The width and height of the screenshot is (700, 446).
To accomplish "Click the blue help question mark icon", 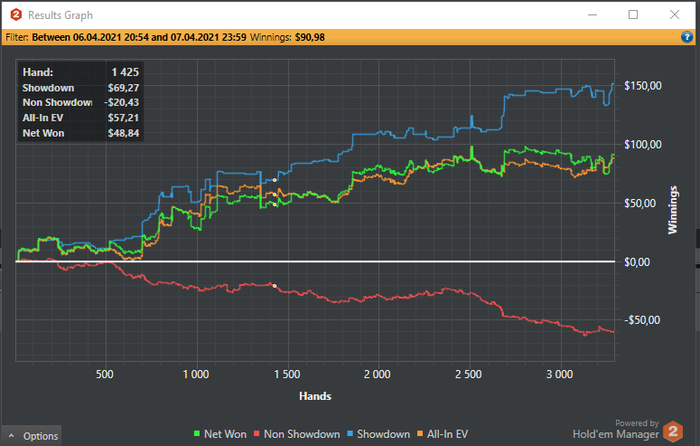I will (687, 37).
